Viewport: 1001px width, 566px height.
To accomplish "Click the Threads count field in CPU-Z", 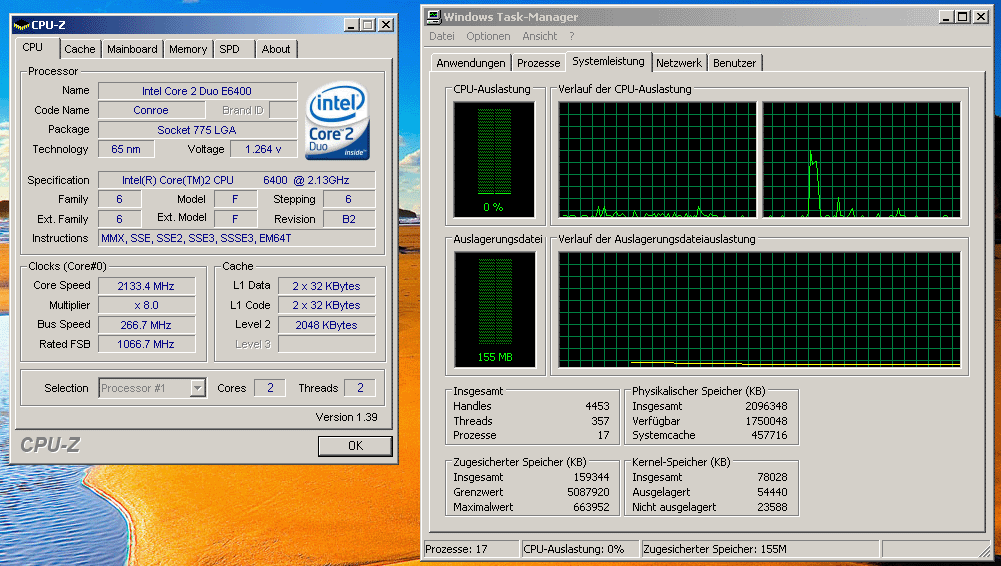I will tap(359, 388).
